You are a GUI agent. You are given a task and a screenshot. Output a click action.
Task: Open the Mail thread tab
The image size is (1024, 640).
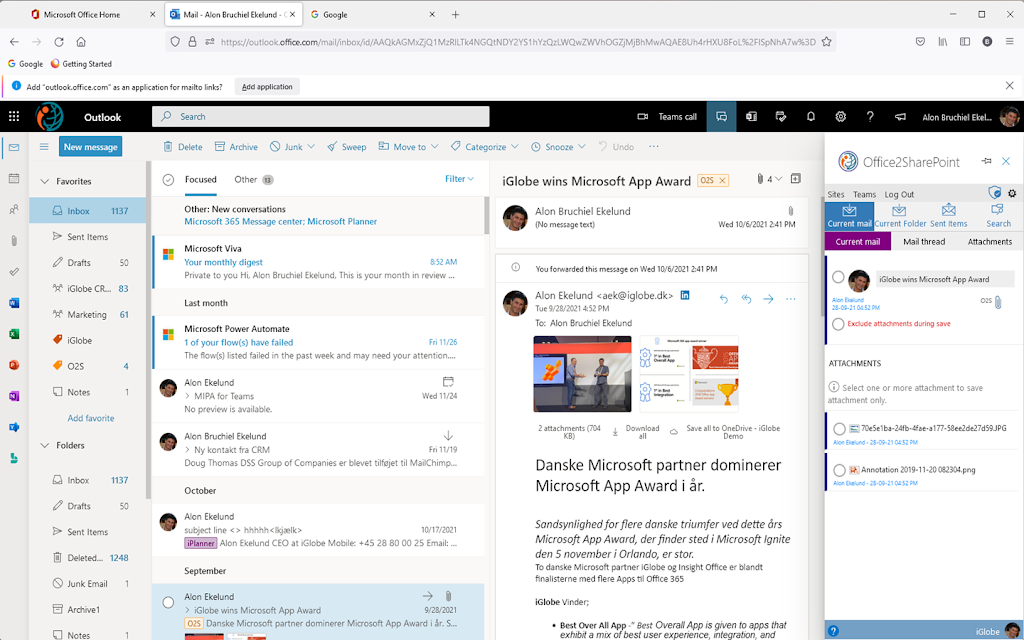tap(923, 242)
